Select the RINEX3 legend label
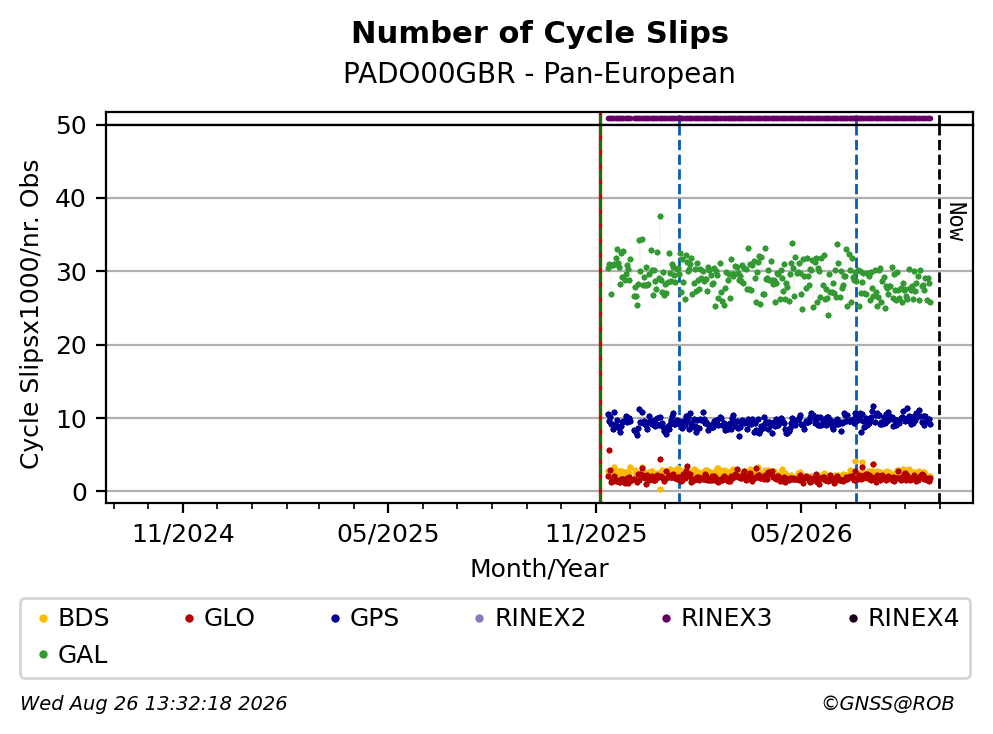Image resolution: width=993 pixels, height=734 pixels. click(x=726, y=618)
